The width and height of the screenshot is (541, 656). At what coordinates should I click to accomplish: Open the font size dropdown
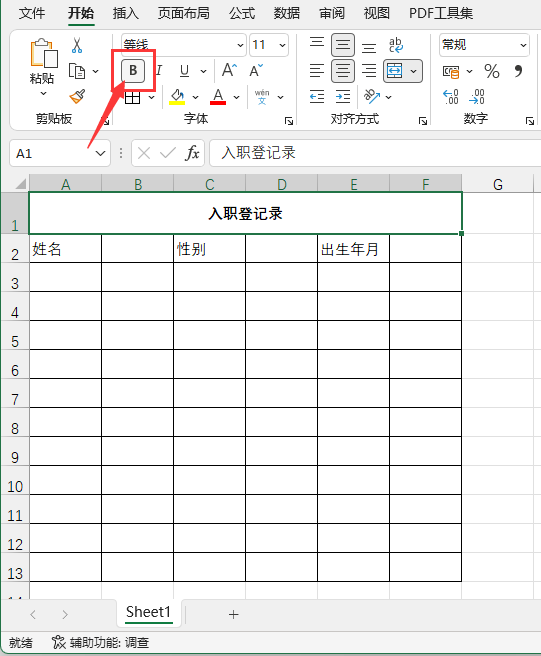point(282,45)
